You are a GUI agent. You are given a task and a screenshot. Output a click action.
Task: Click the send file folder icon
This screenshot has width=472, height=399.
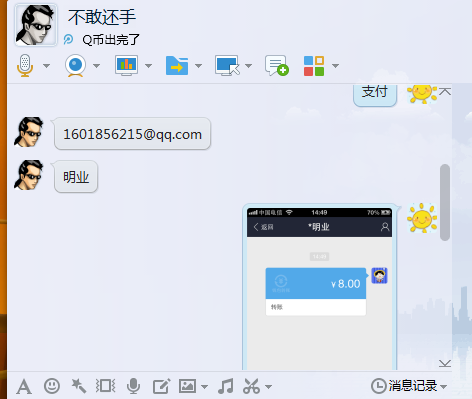point(177,65)
